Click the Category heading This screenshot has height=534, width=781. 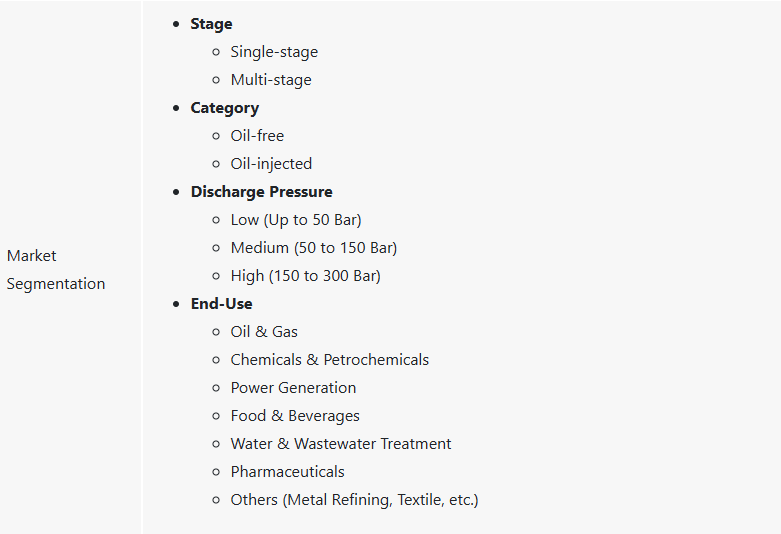[225, 108]
